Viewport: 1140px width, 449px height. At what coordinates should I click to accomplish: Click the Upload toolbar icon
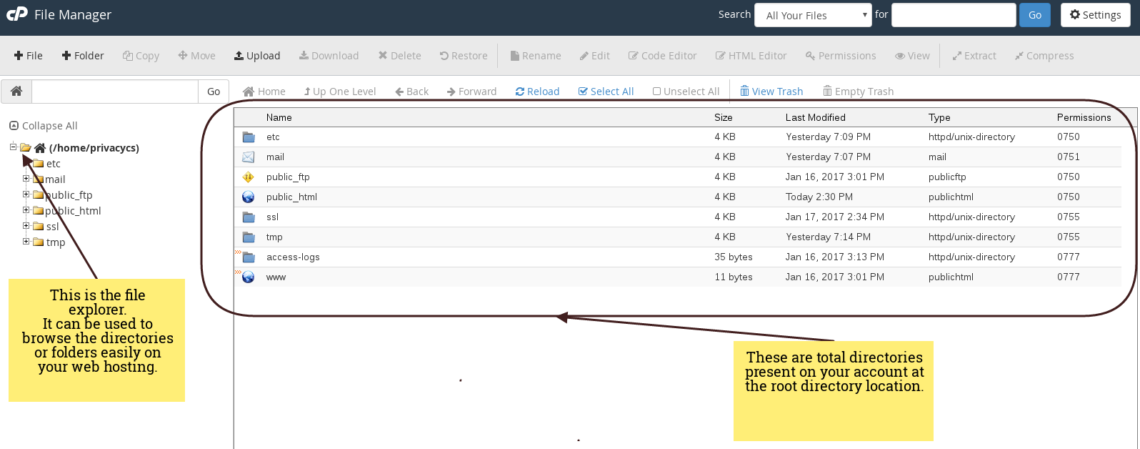239,56
